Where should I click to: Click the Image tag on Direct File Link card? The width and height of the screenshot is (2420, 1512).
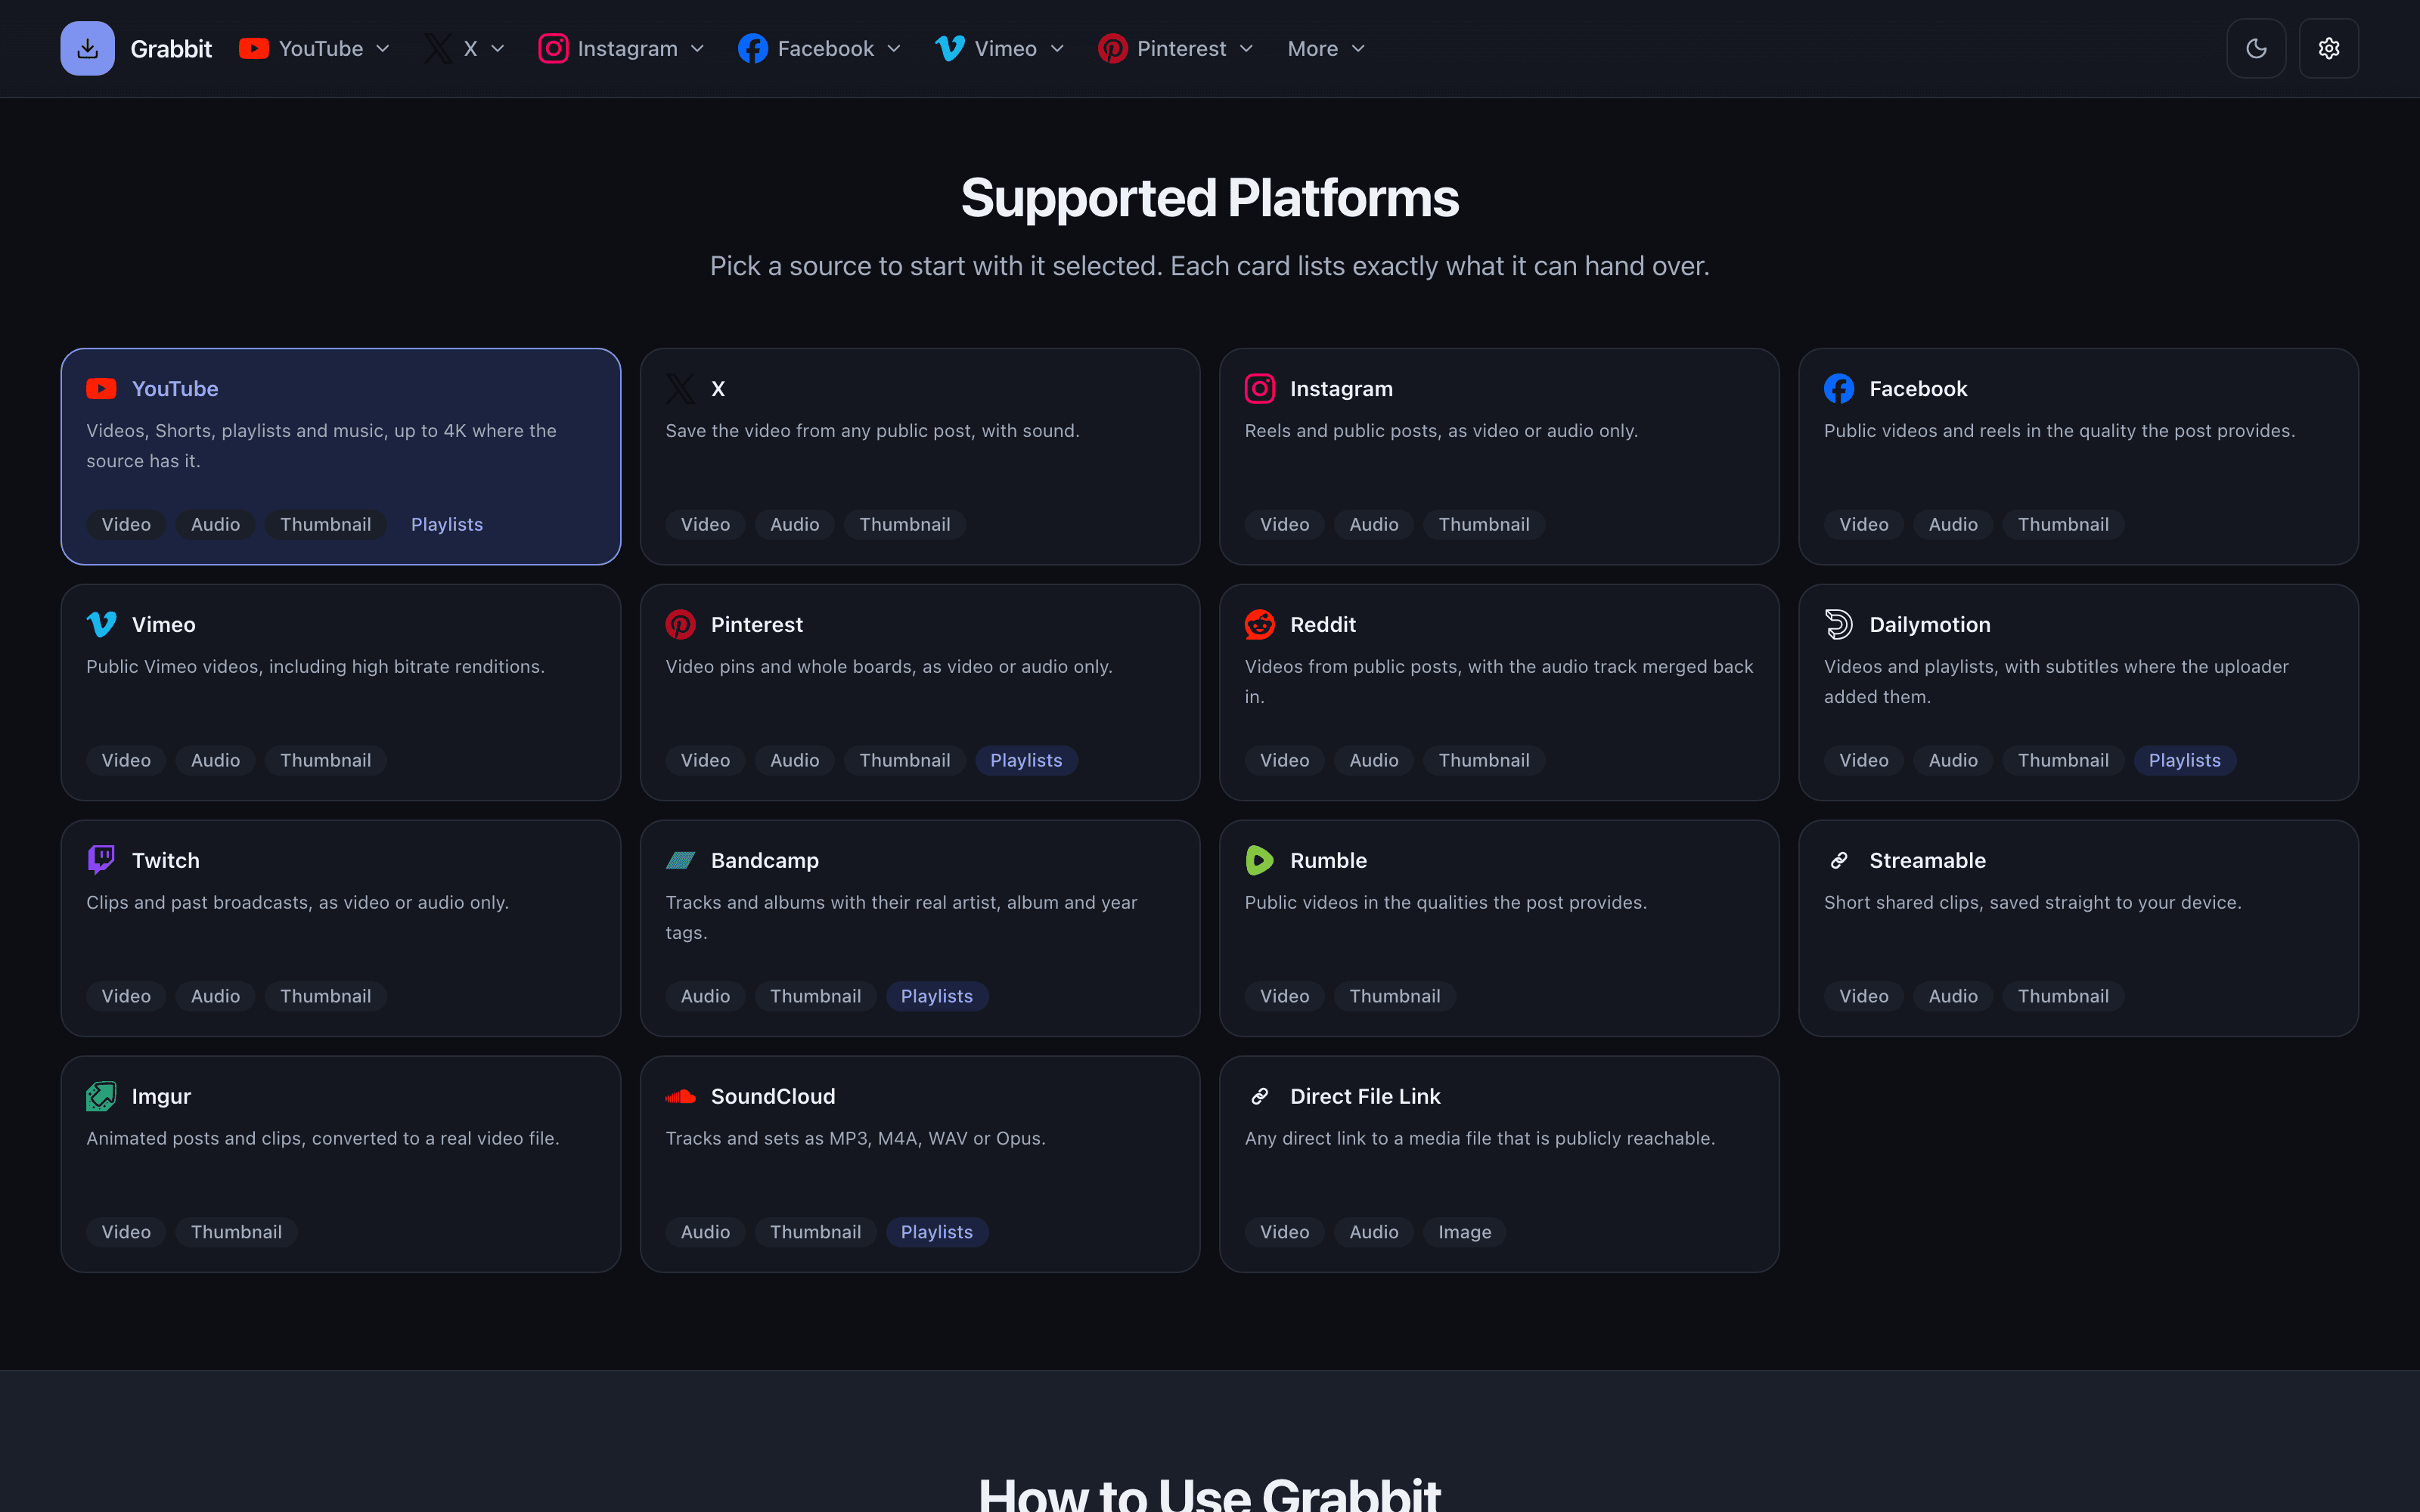(1464, 1232)
